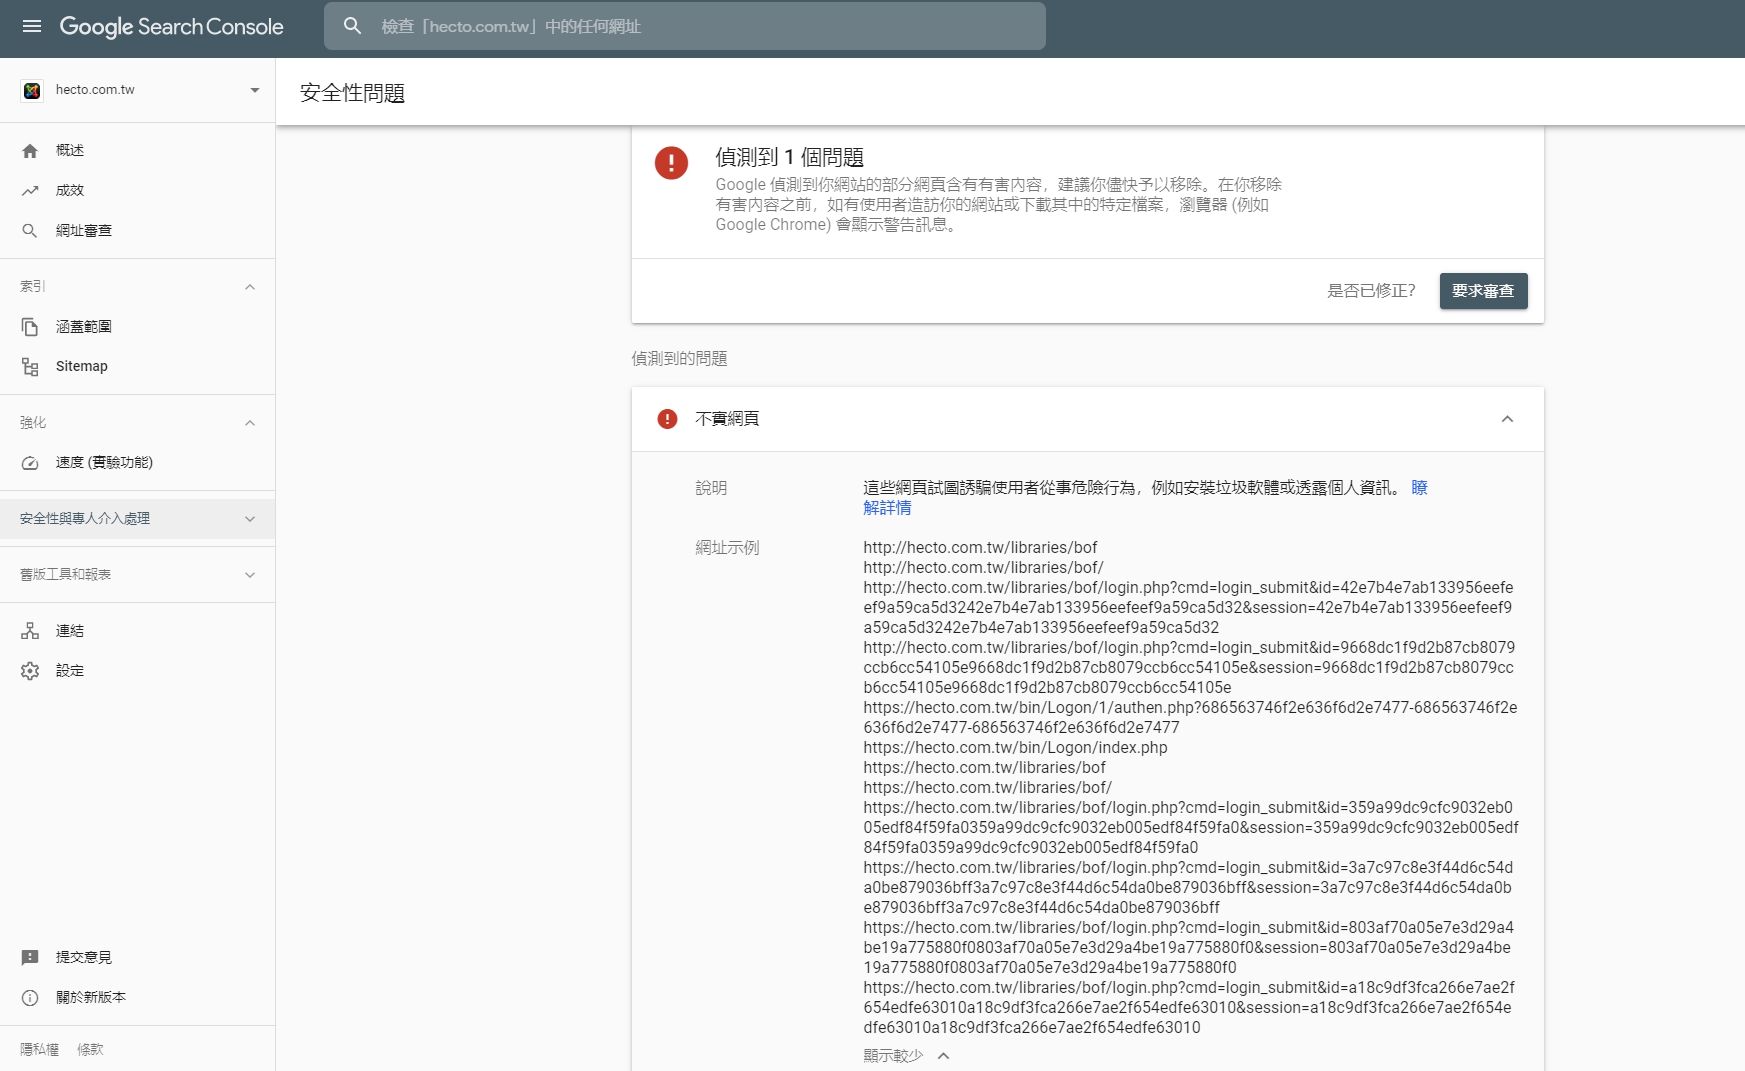
Task: Click the Sitemap sidebar icon
Action: coord(31,366)
